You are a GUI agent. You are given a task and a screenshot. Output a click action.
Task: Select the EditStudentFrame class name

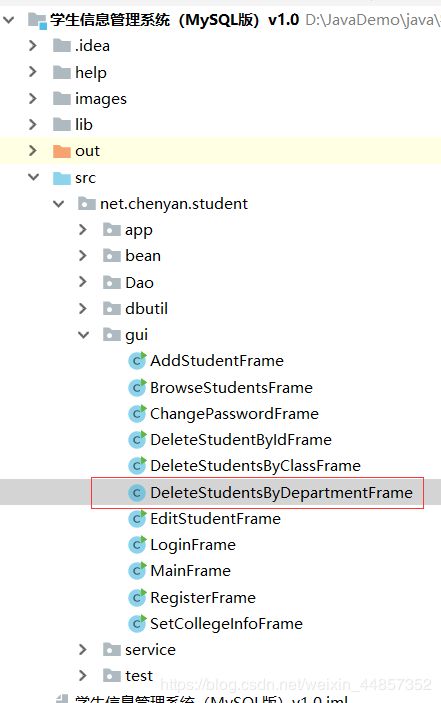(216, 519)
